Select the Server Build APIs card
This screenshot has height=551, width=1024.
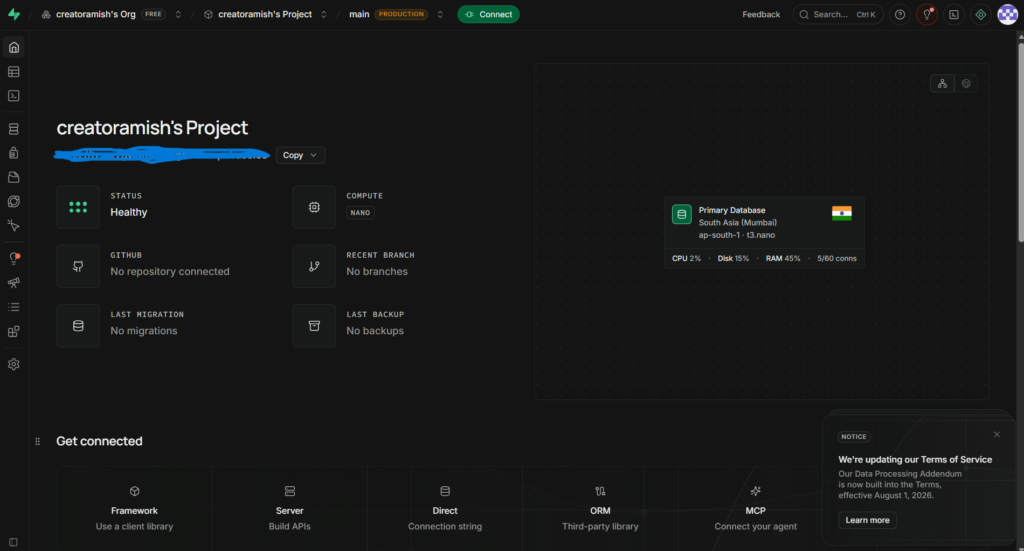point(289,509)
